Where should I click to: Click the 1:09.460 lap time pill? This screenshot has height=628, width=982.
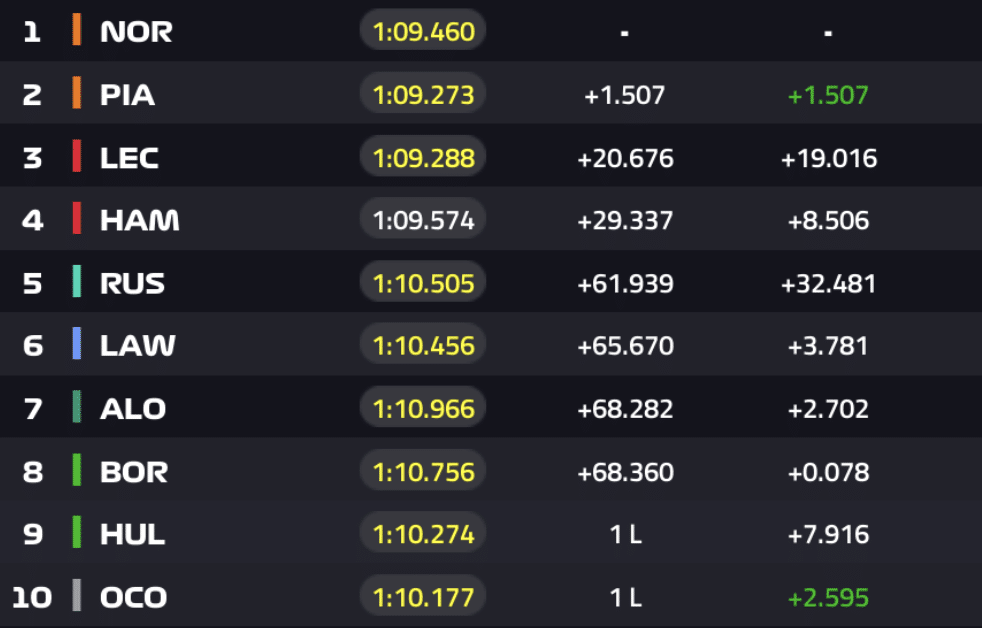point(423,31)
